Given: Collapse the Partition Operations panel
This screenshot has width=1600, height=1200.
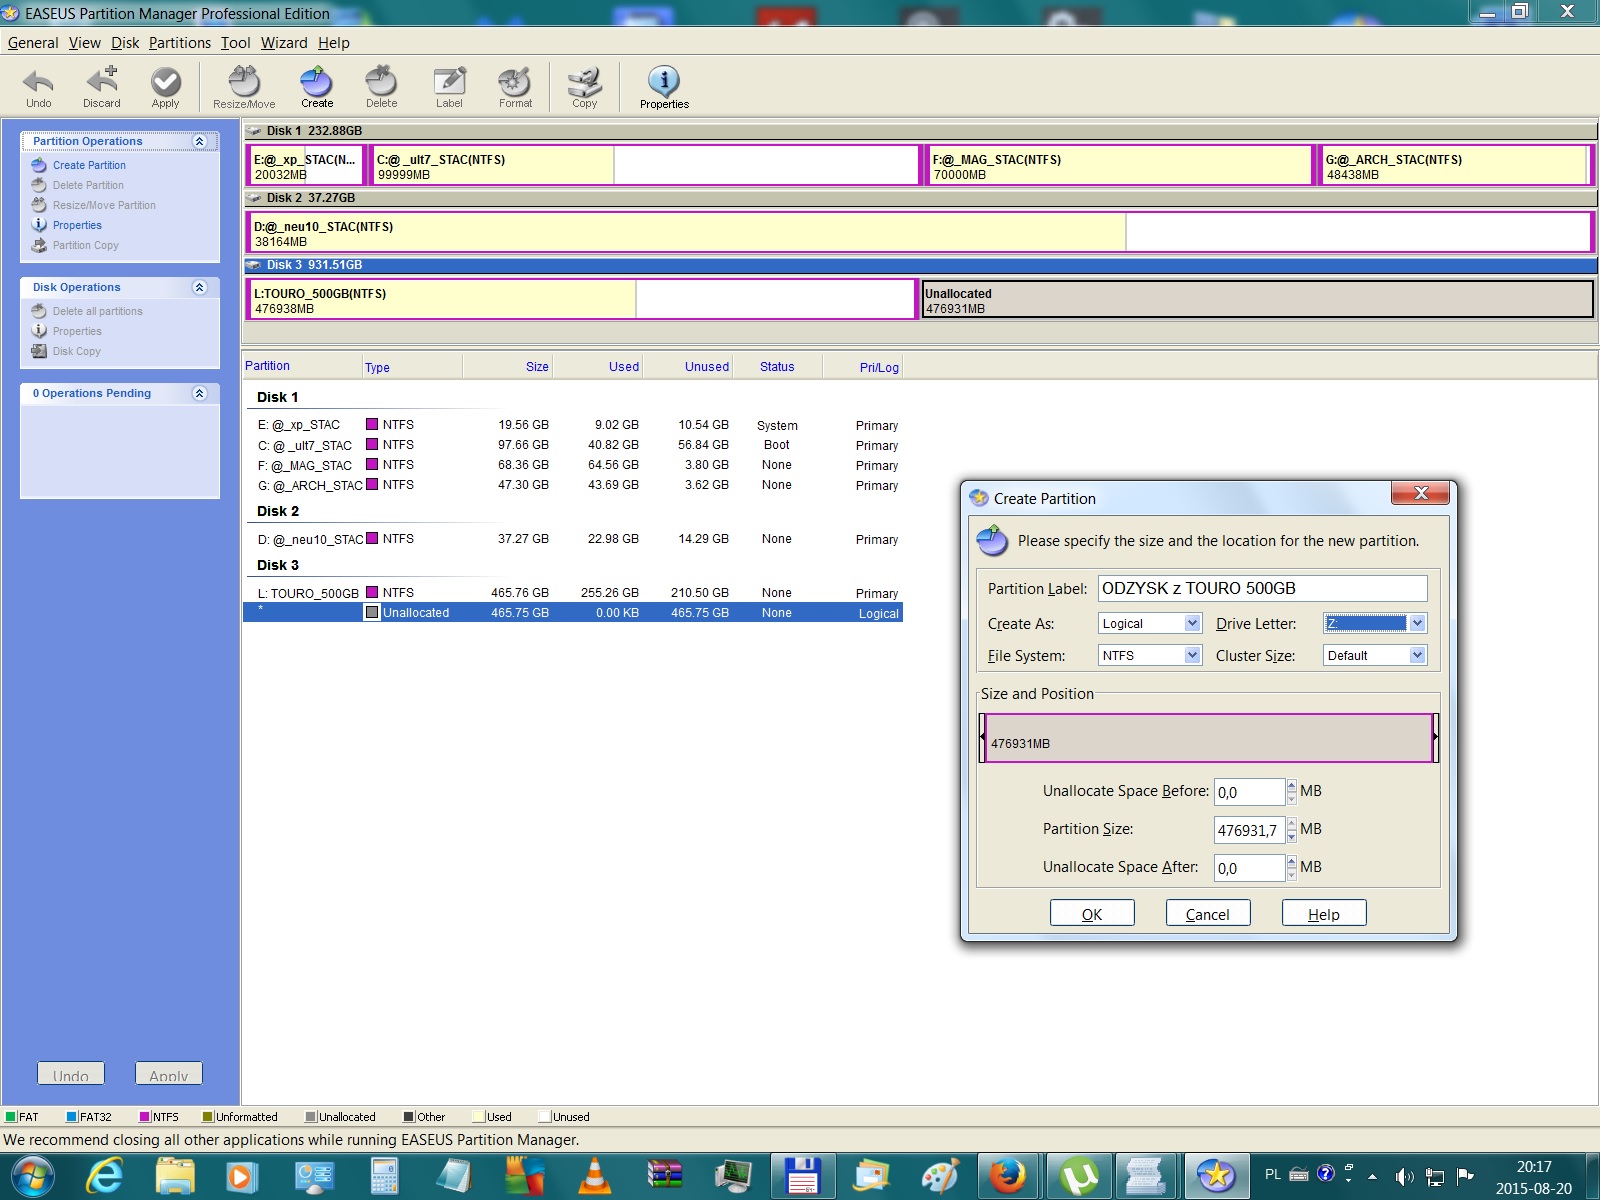Looking at the screenshot, I should point(199,141).
